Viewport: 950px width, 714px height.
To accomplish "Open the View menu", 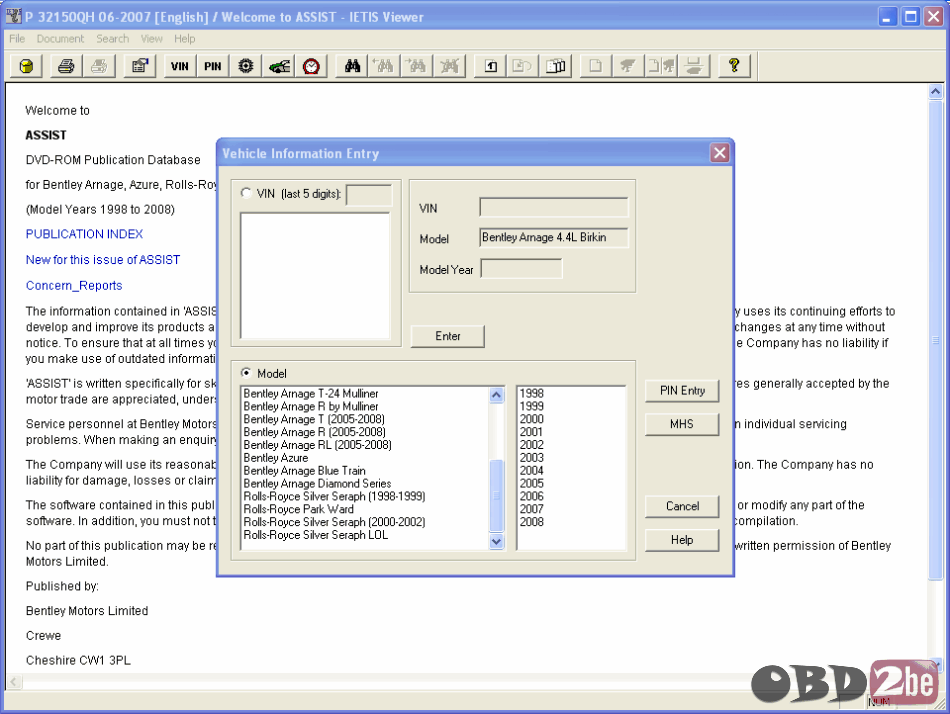I will (x=151, y=39).
